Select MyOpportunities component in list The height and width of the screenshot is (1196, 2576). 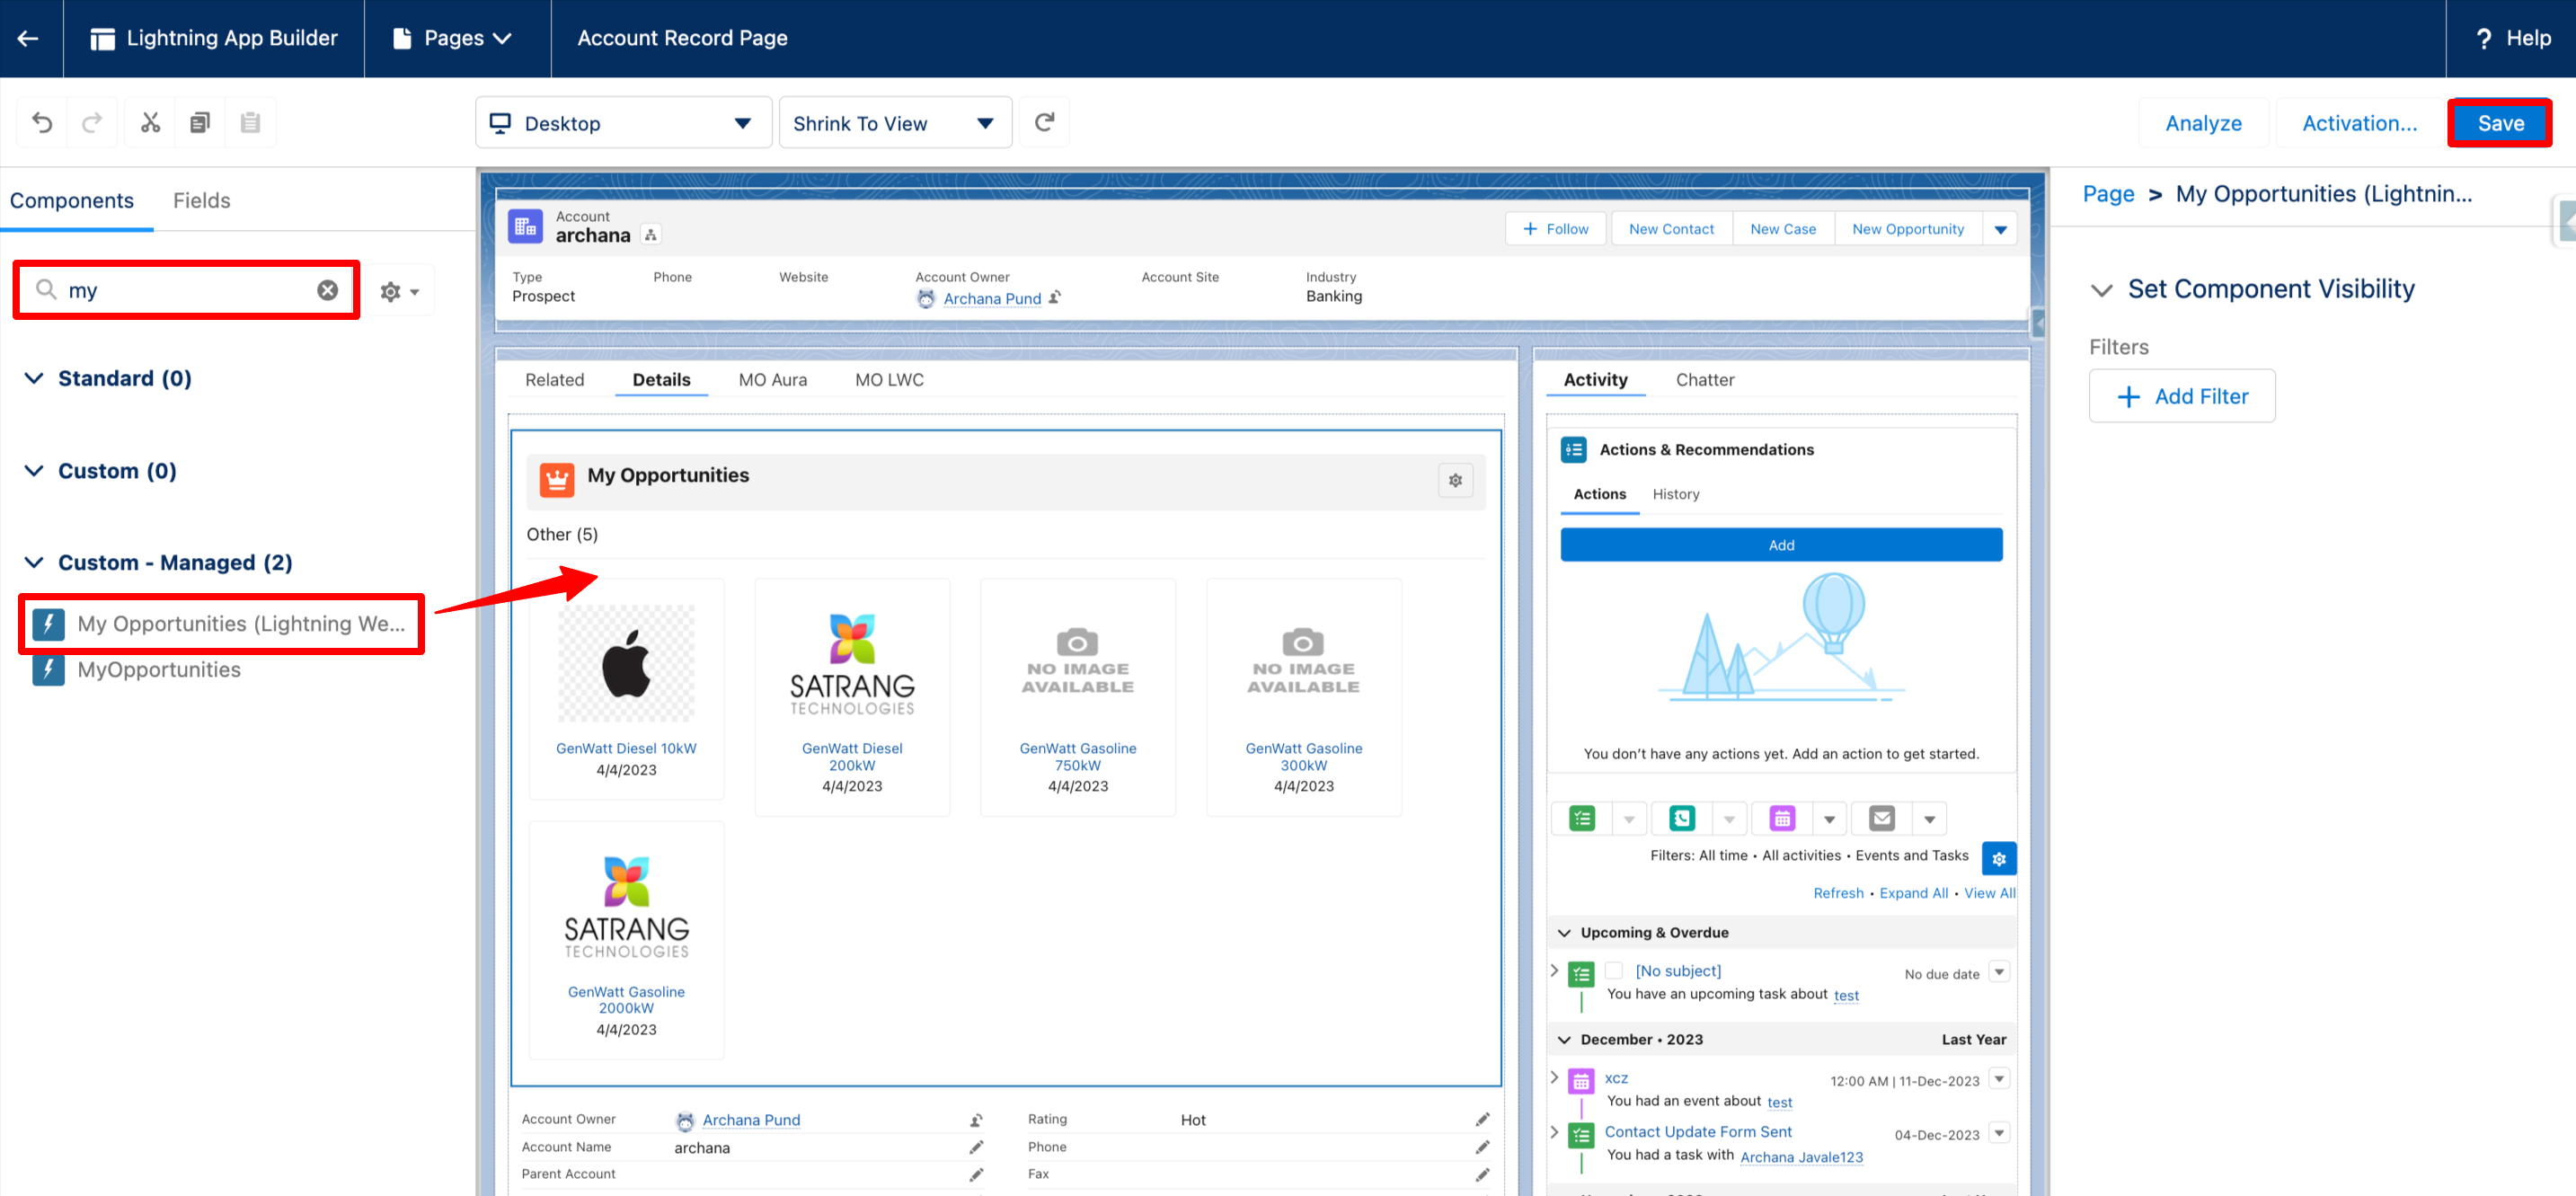tap(159, 670)
